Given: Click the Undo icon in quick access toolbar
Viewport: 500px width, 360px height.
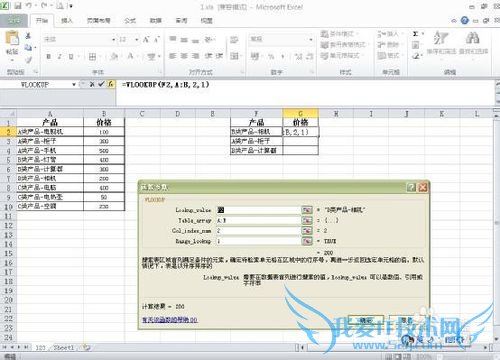Looking at the screenshot, I should 29,6.
